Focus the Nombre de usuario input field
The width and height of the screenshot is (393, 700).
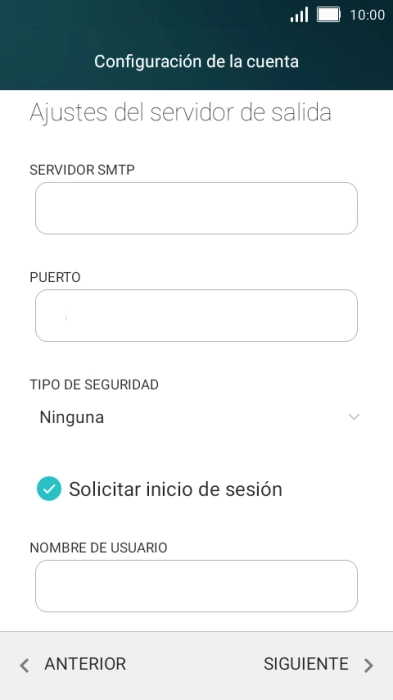click(x=196, y=586)
